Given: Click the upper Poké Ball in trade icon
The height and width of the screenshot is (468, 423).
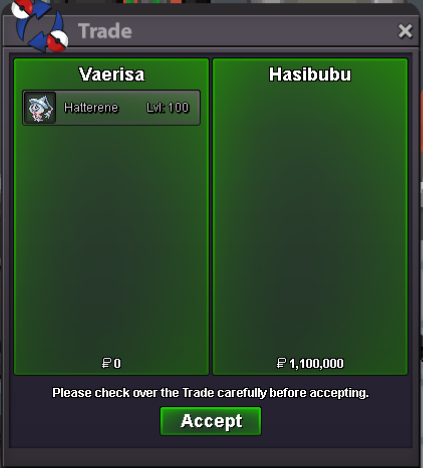Looking at the screenshot, I should (x=22, y=9).
